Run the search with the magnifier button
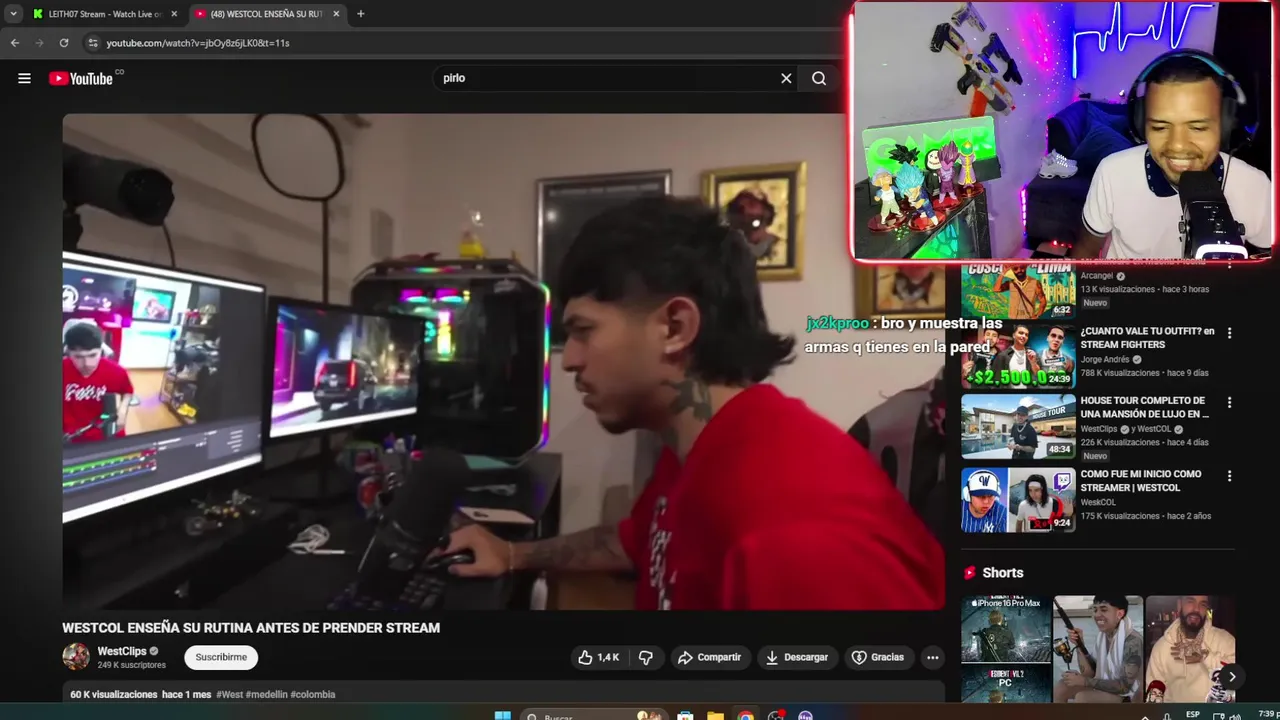 pos(819,78)
